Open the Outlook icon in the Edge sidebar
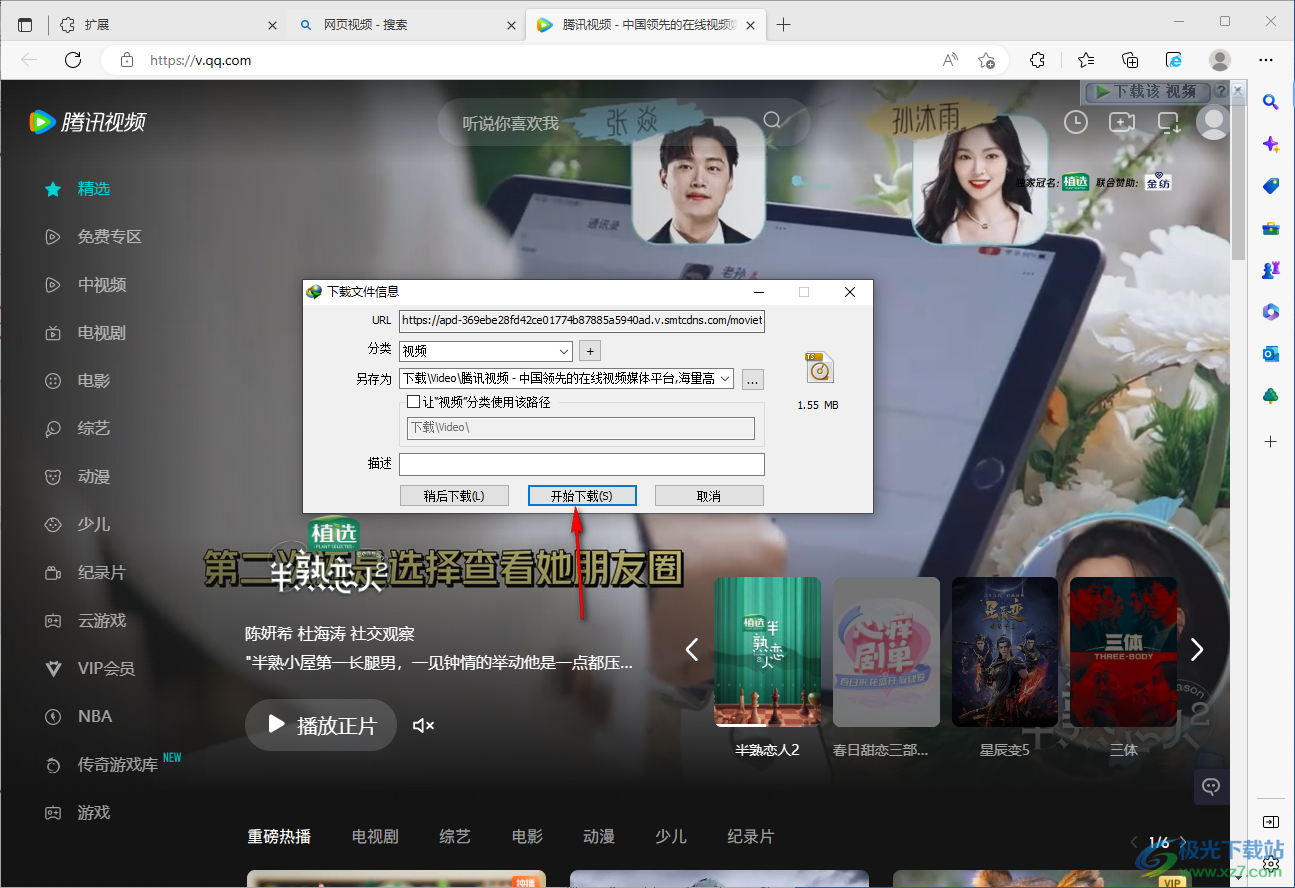The height and width of the screenshot is (888, 1295). (1270, 354)
